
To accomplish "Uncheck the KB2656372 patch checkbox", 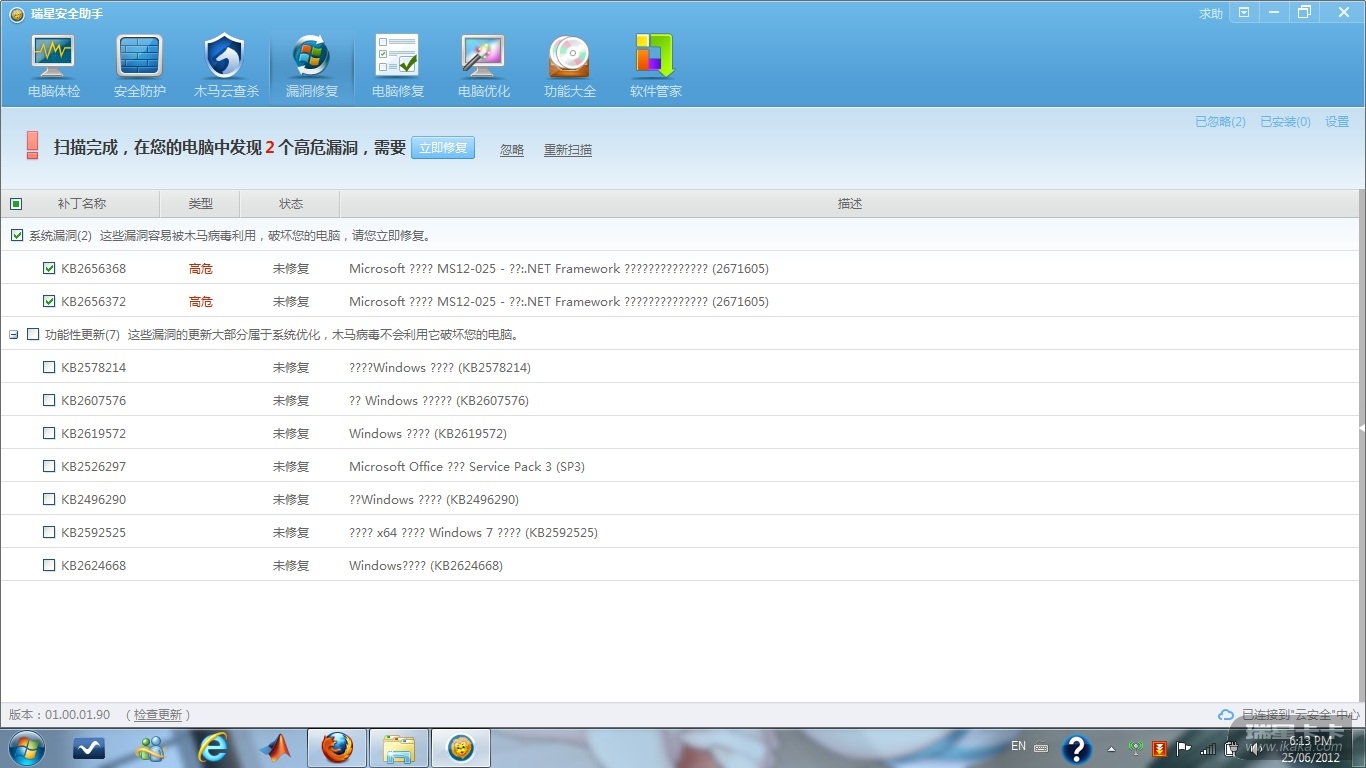I will coord(49,301).
